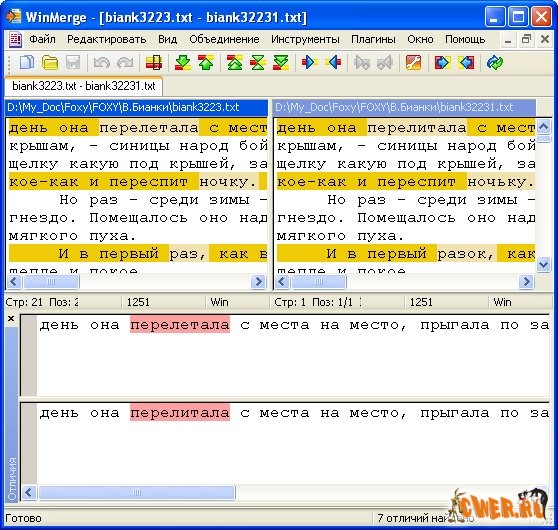Copy all differences to right icon
Viewport: 558px width, 530px height.
tap(442, 63)
